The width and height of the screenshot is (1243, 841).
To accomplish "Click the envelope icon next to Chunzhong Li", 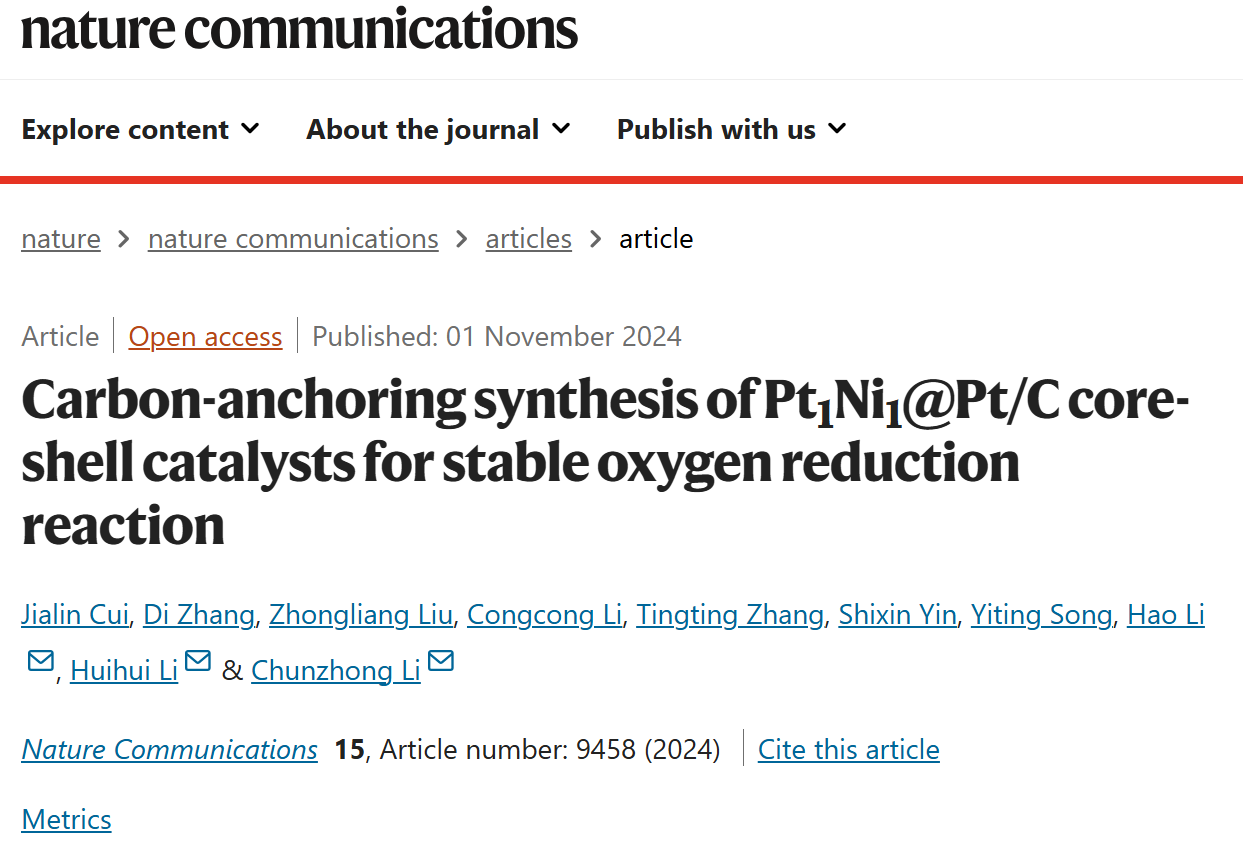I will pyautogui.click(x=441, y=661).
